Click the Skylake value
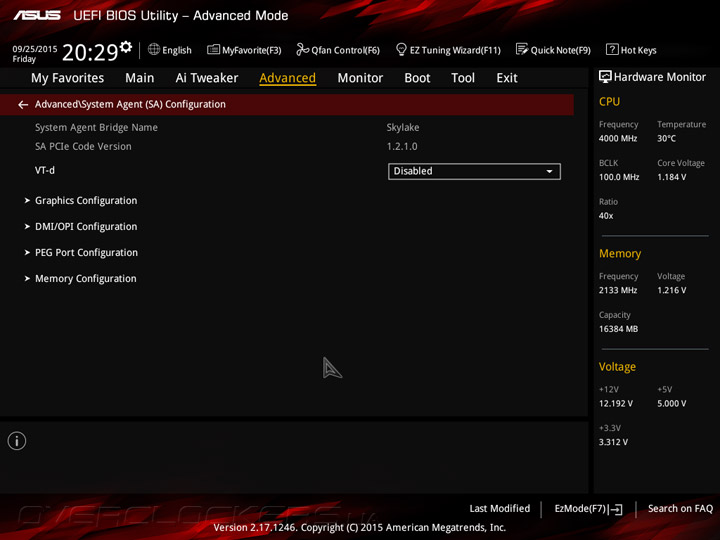The width and height of the screenshot is (720, 540). point(403,128)
